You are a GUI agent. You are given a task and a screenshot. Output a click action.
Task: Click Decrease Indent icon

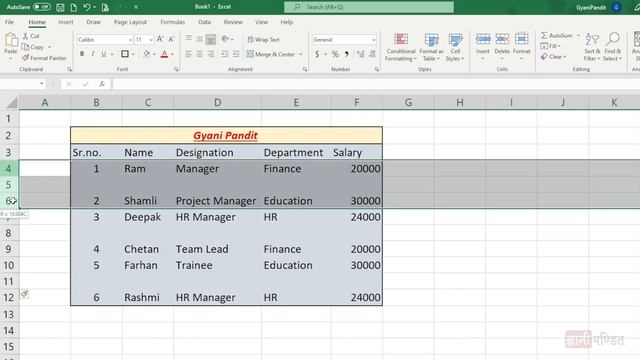tap(224, 54)
